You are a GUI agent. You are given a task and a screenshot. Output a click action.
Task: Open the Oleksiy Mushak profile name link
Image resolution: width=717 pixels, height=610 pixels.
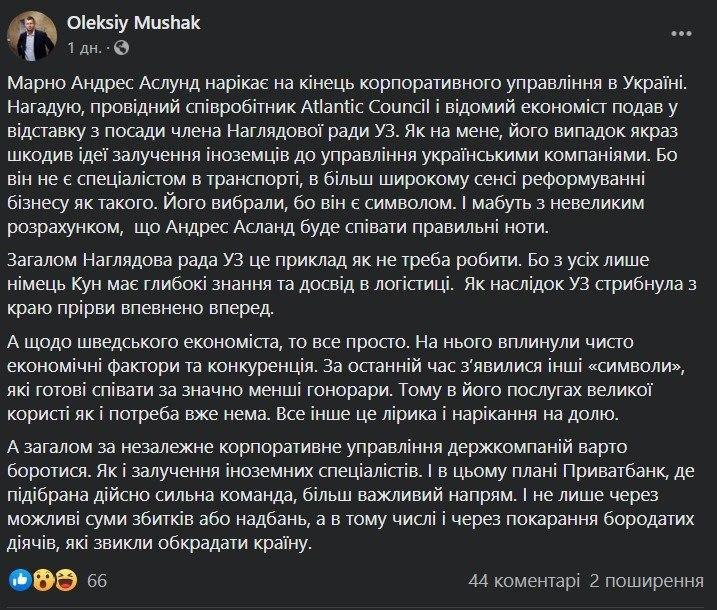pyautogui.click(x=134, y=23)
